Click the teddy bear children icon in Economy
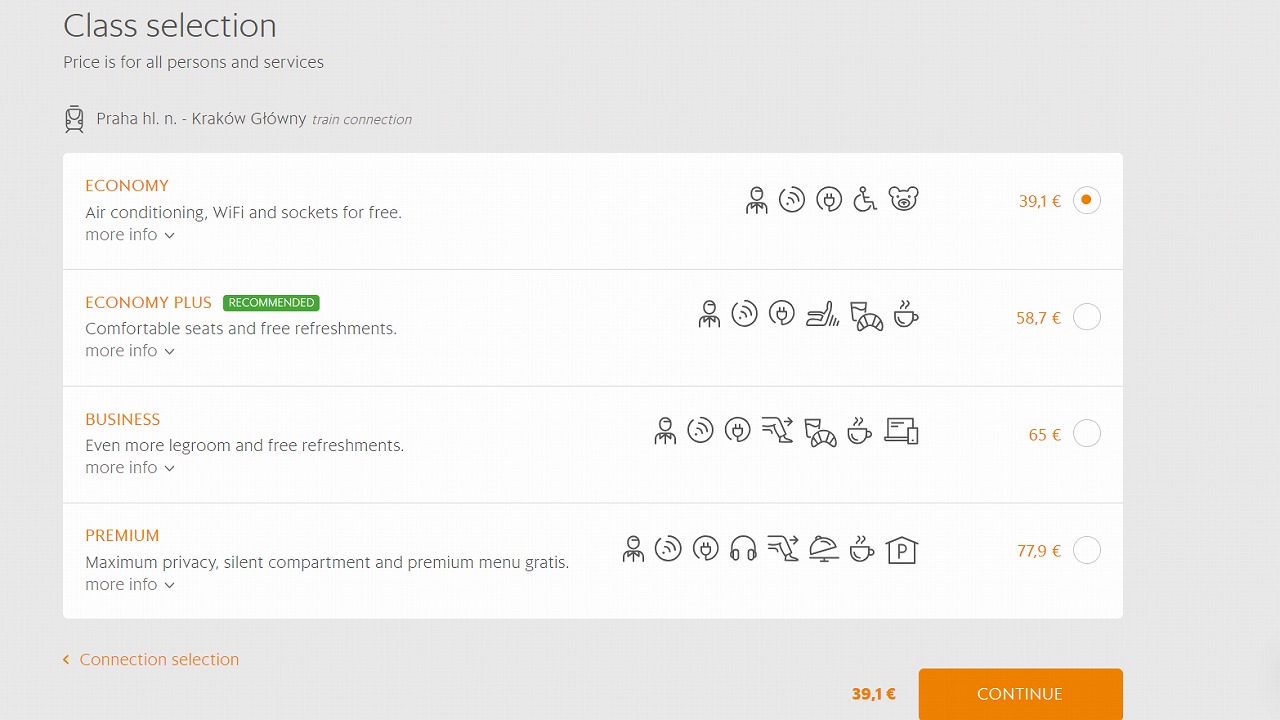 point(904,200)
